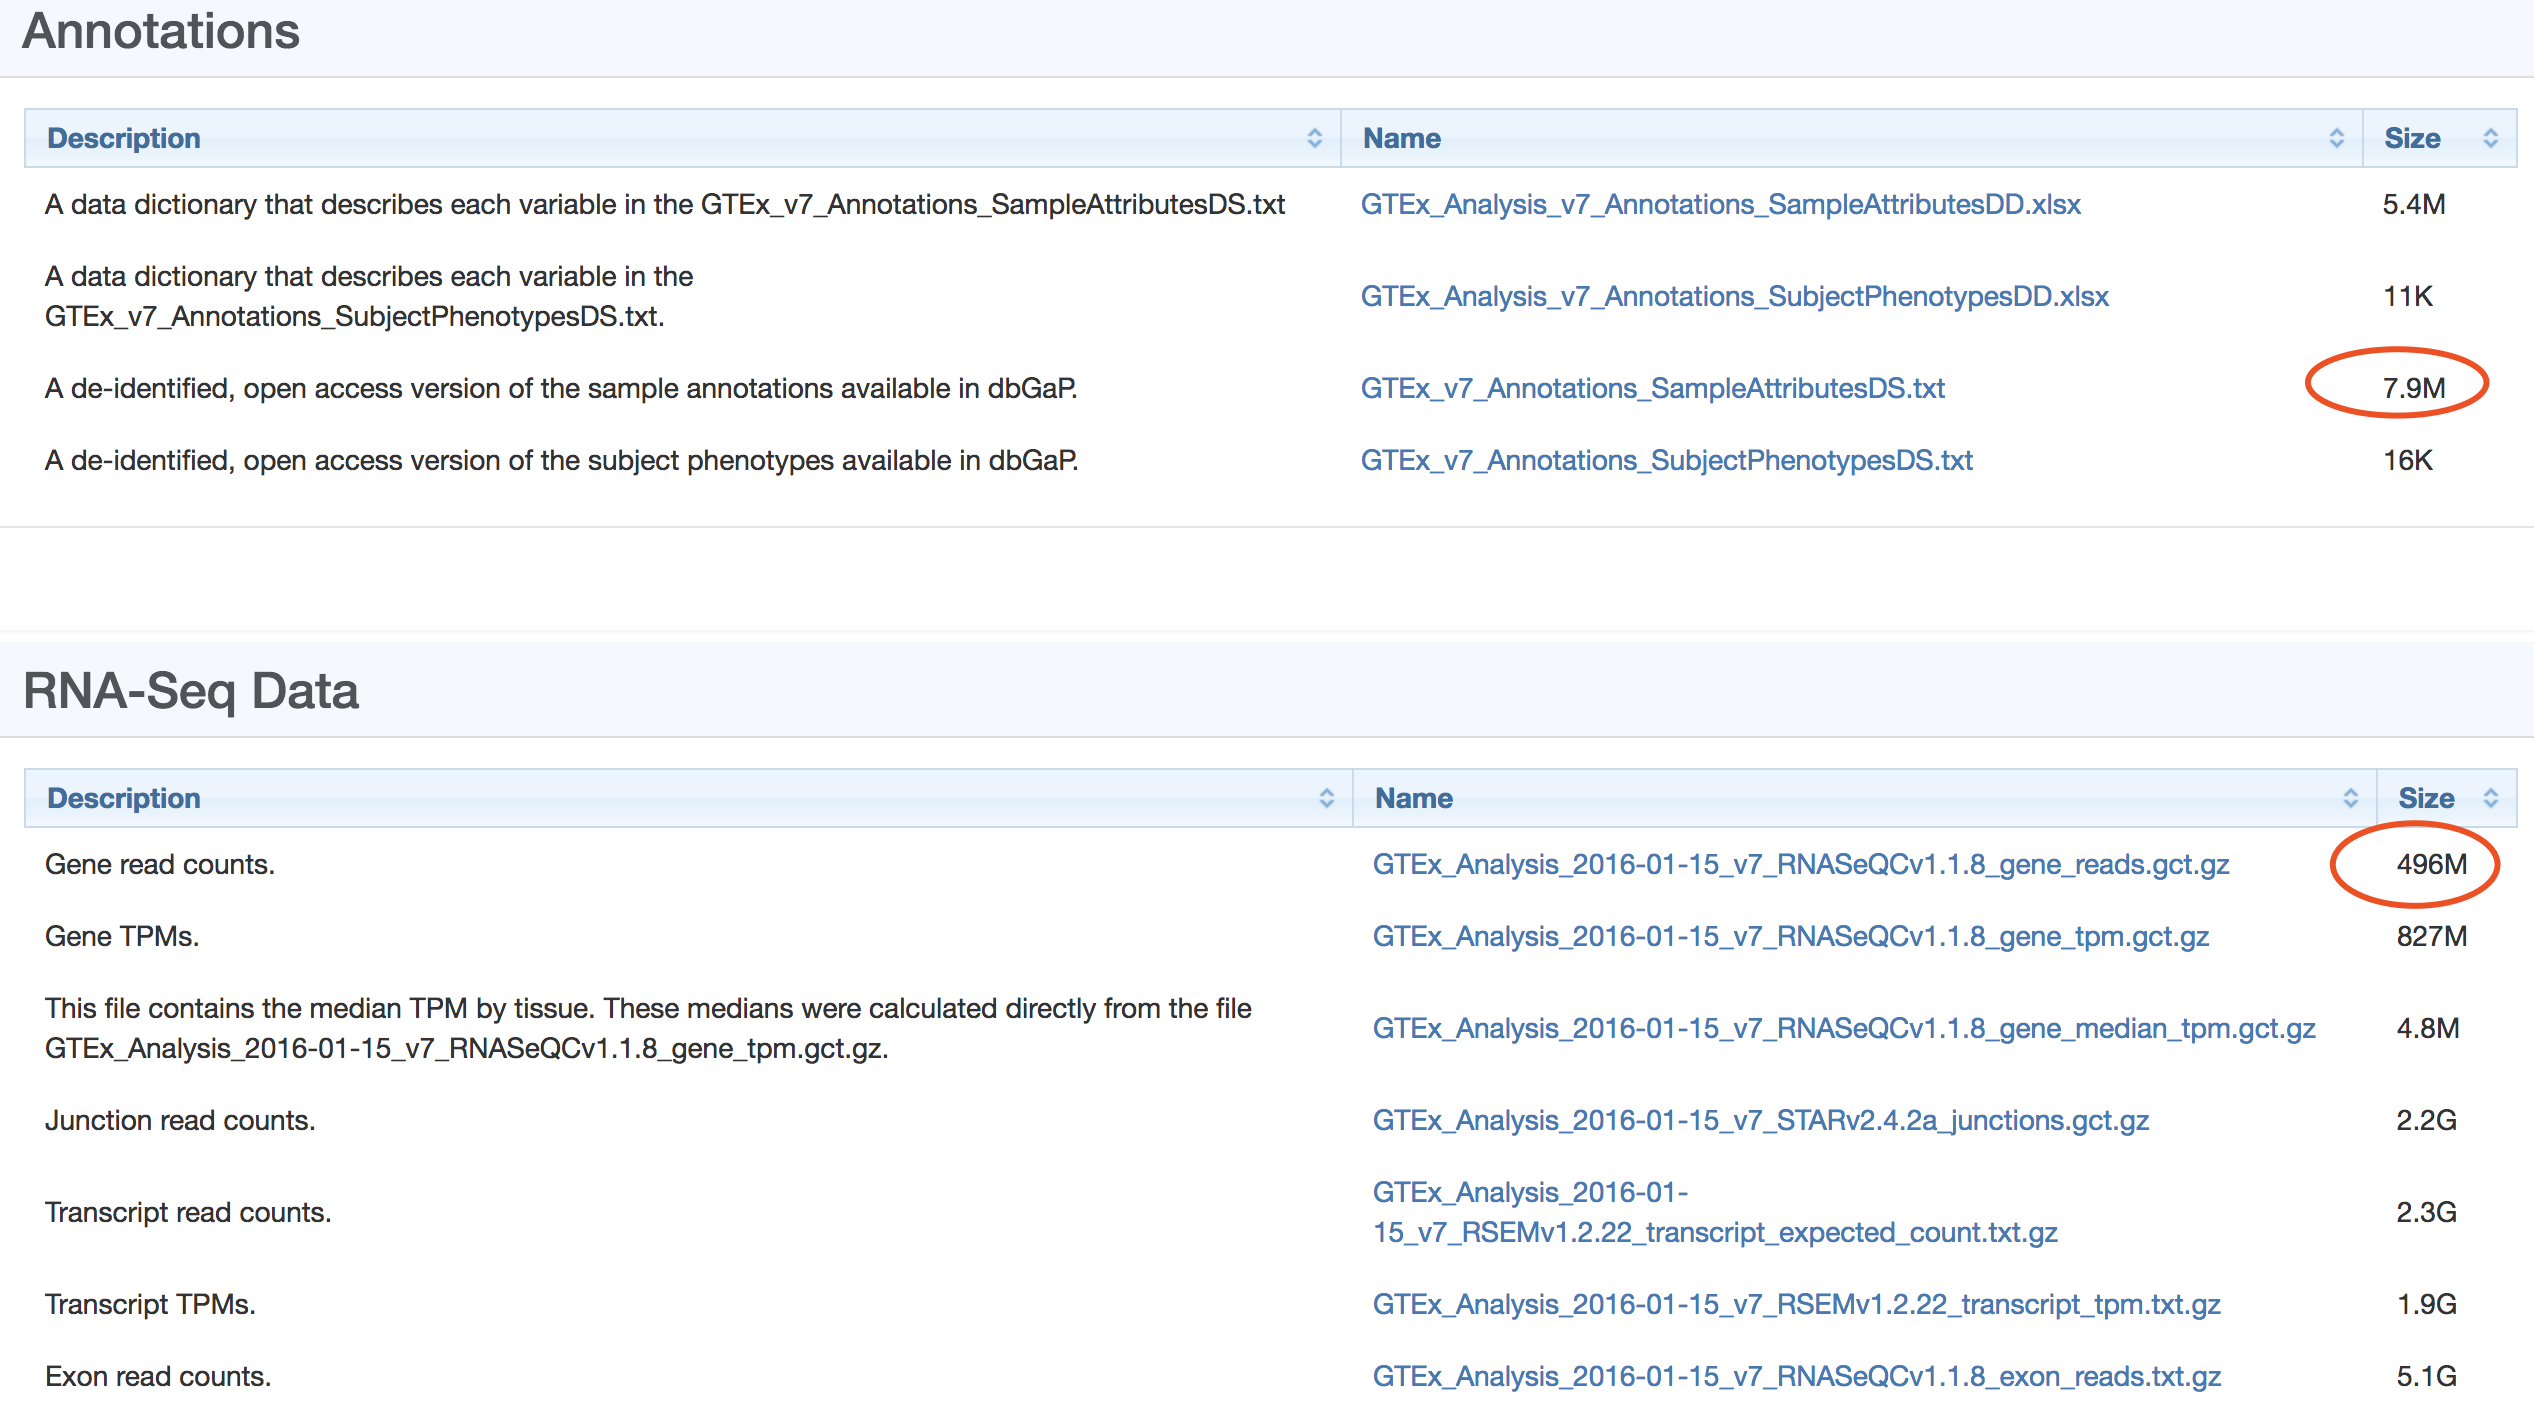This screenshot has width=2534, height=1420.
Task: Click sort arrows in RNA-Seq Name header
Action: (x=2350, y=798)
